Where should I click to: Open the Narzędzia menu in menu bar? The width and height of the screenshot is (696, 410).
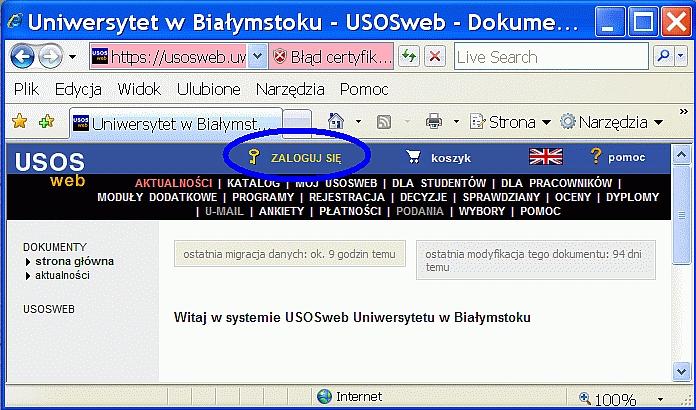pos(290,90)
